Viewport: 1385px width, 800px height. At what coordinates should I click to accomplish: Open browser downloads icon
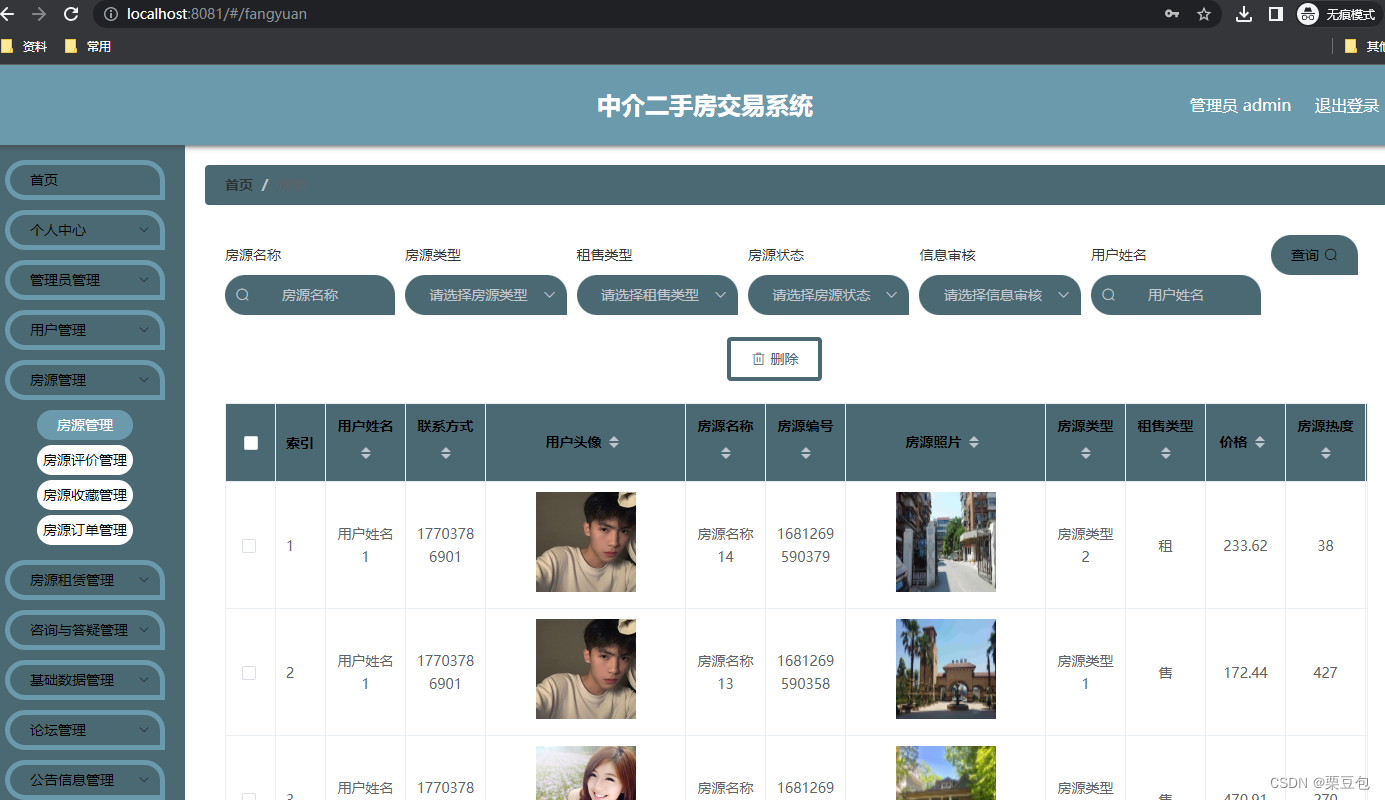(1244, 14)
